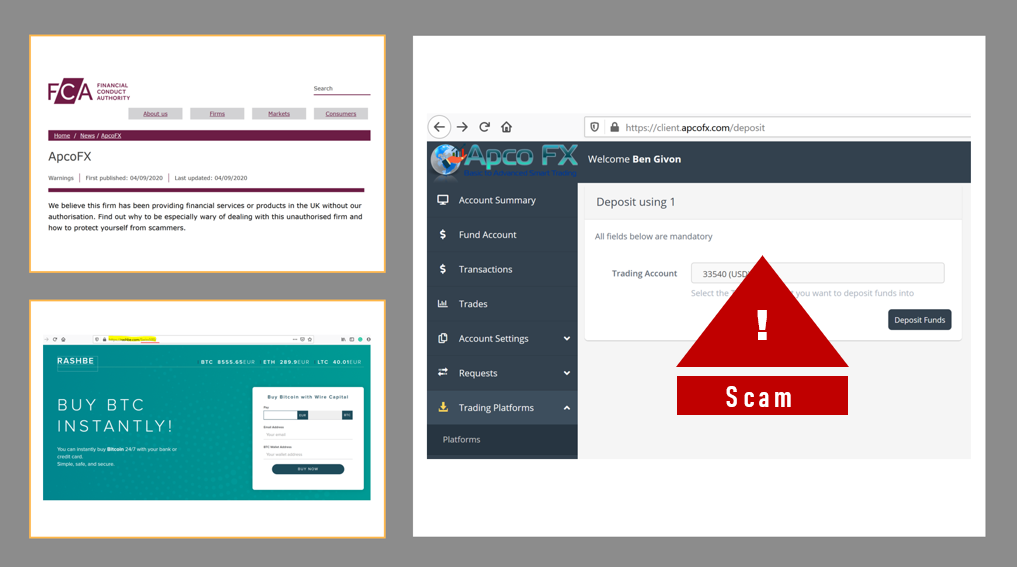Screen dimensions: 1017x567
Task: Click the home icon in Rashbe browser
Action: [63, 339]
